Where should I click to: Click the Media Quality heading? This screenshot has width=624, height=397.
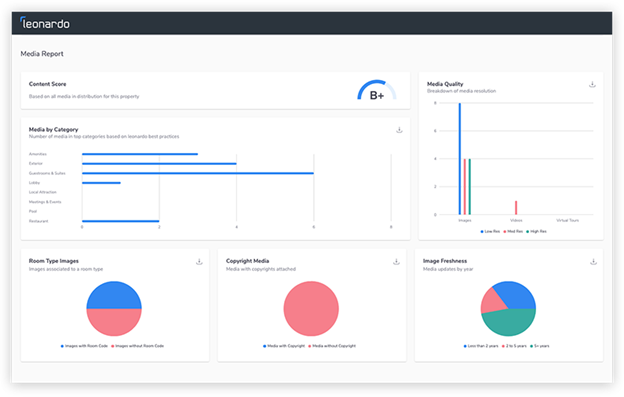point(445,84)
